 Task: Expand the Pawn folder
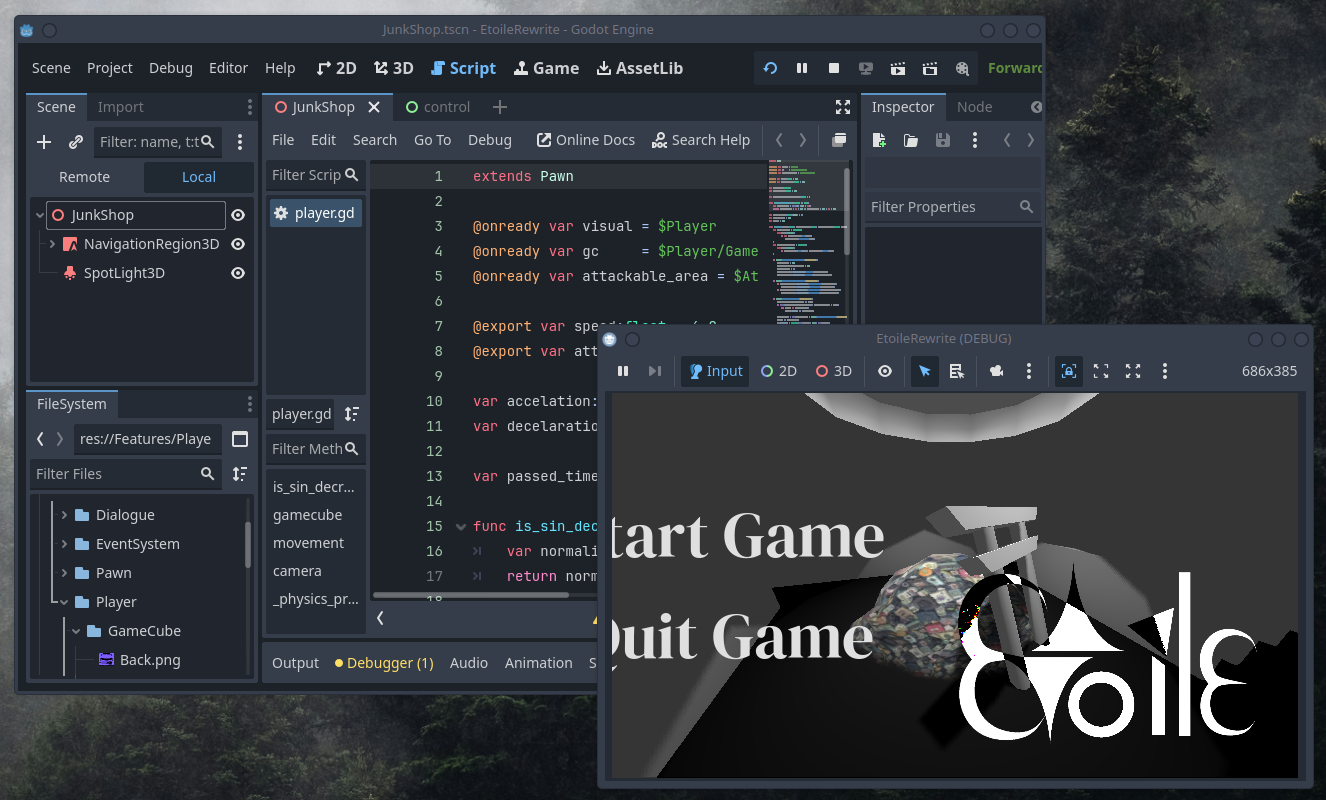click(x=64, y=573)
